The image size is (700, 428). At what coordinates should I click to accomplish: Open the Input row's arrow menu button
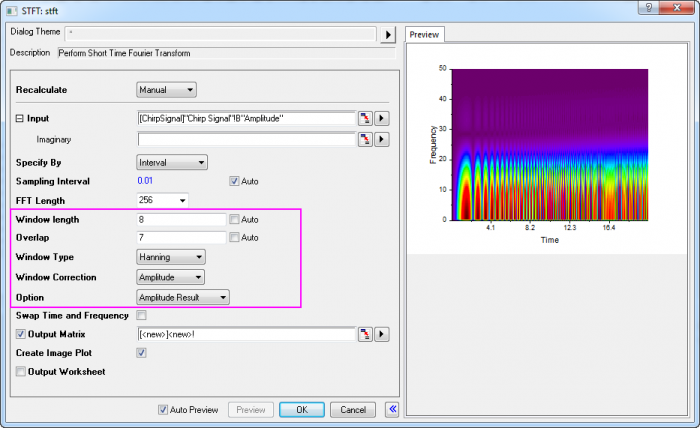pos(382,118)
